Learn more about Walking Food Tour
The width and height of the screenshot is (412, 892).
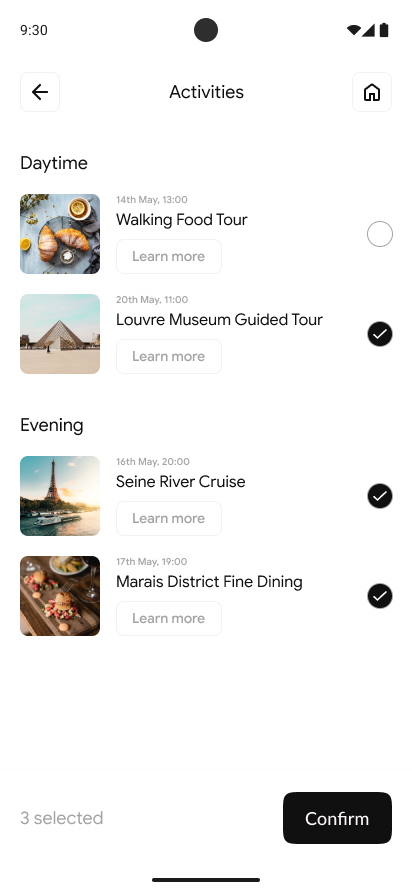pos(169,257)
